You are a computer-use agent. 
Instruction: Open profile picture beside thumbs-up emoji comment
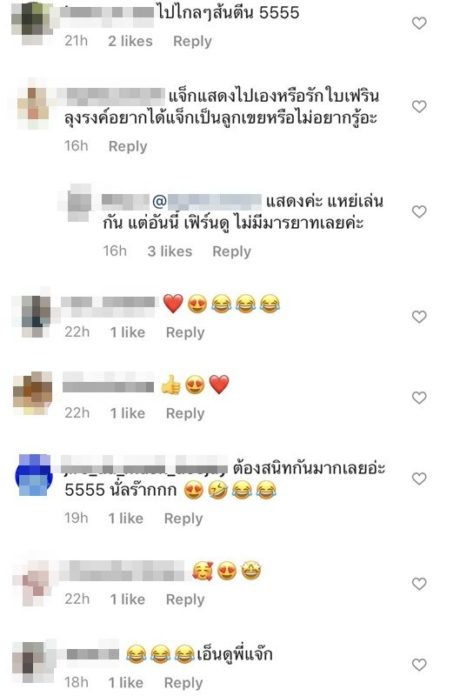coord(32,393)
